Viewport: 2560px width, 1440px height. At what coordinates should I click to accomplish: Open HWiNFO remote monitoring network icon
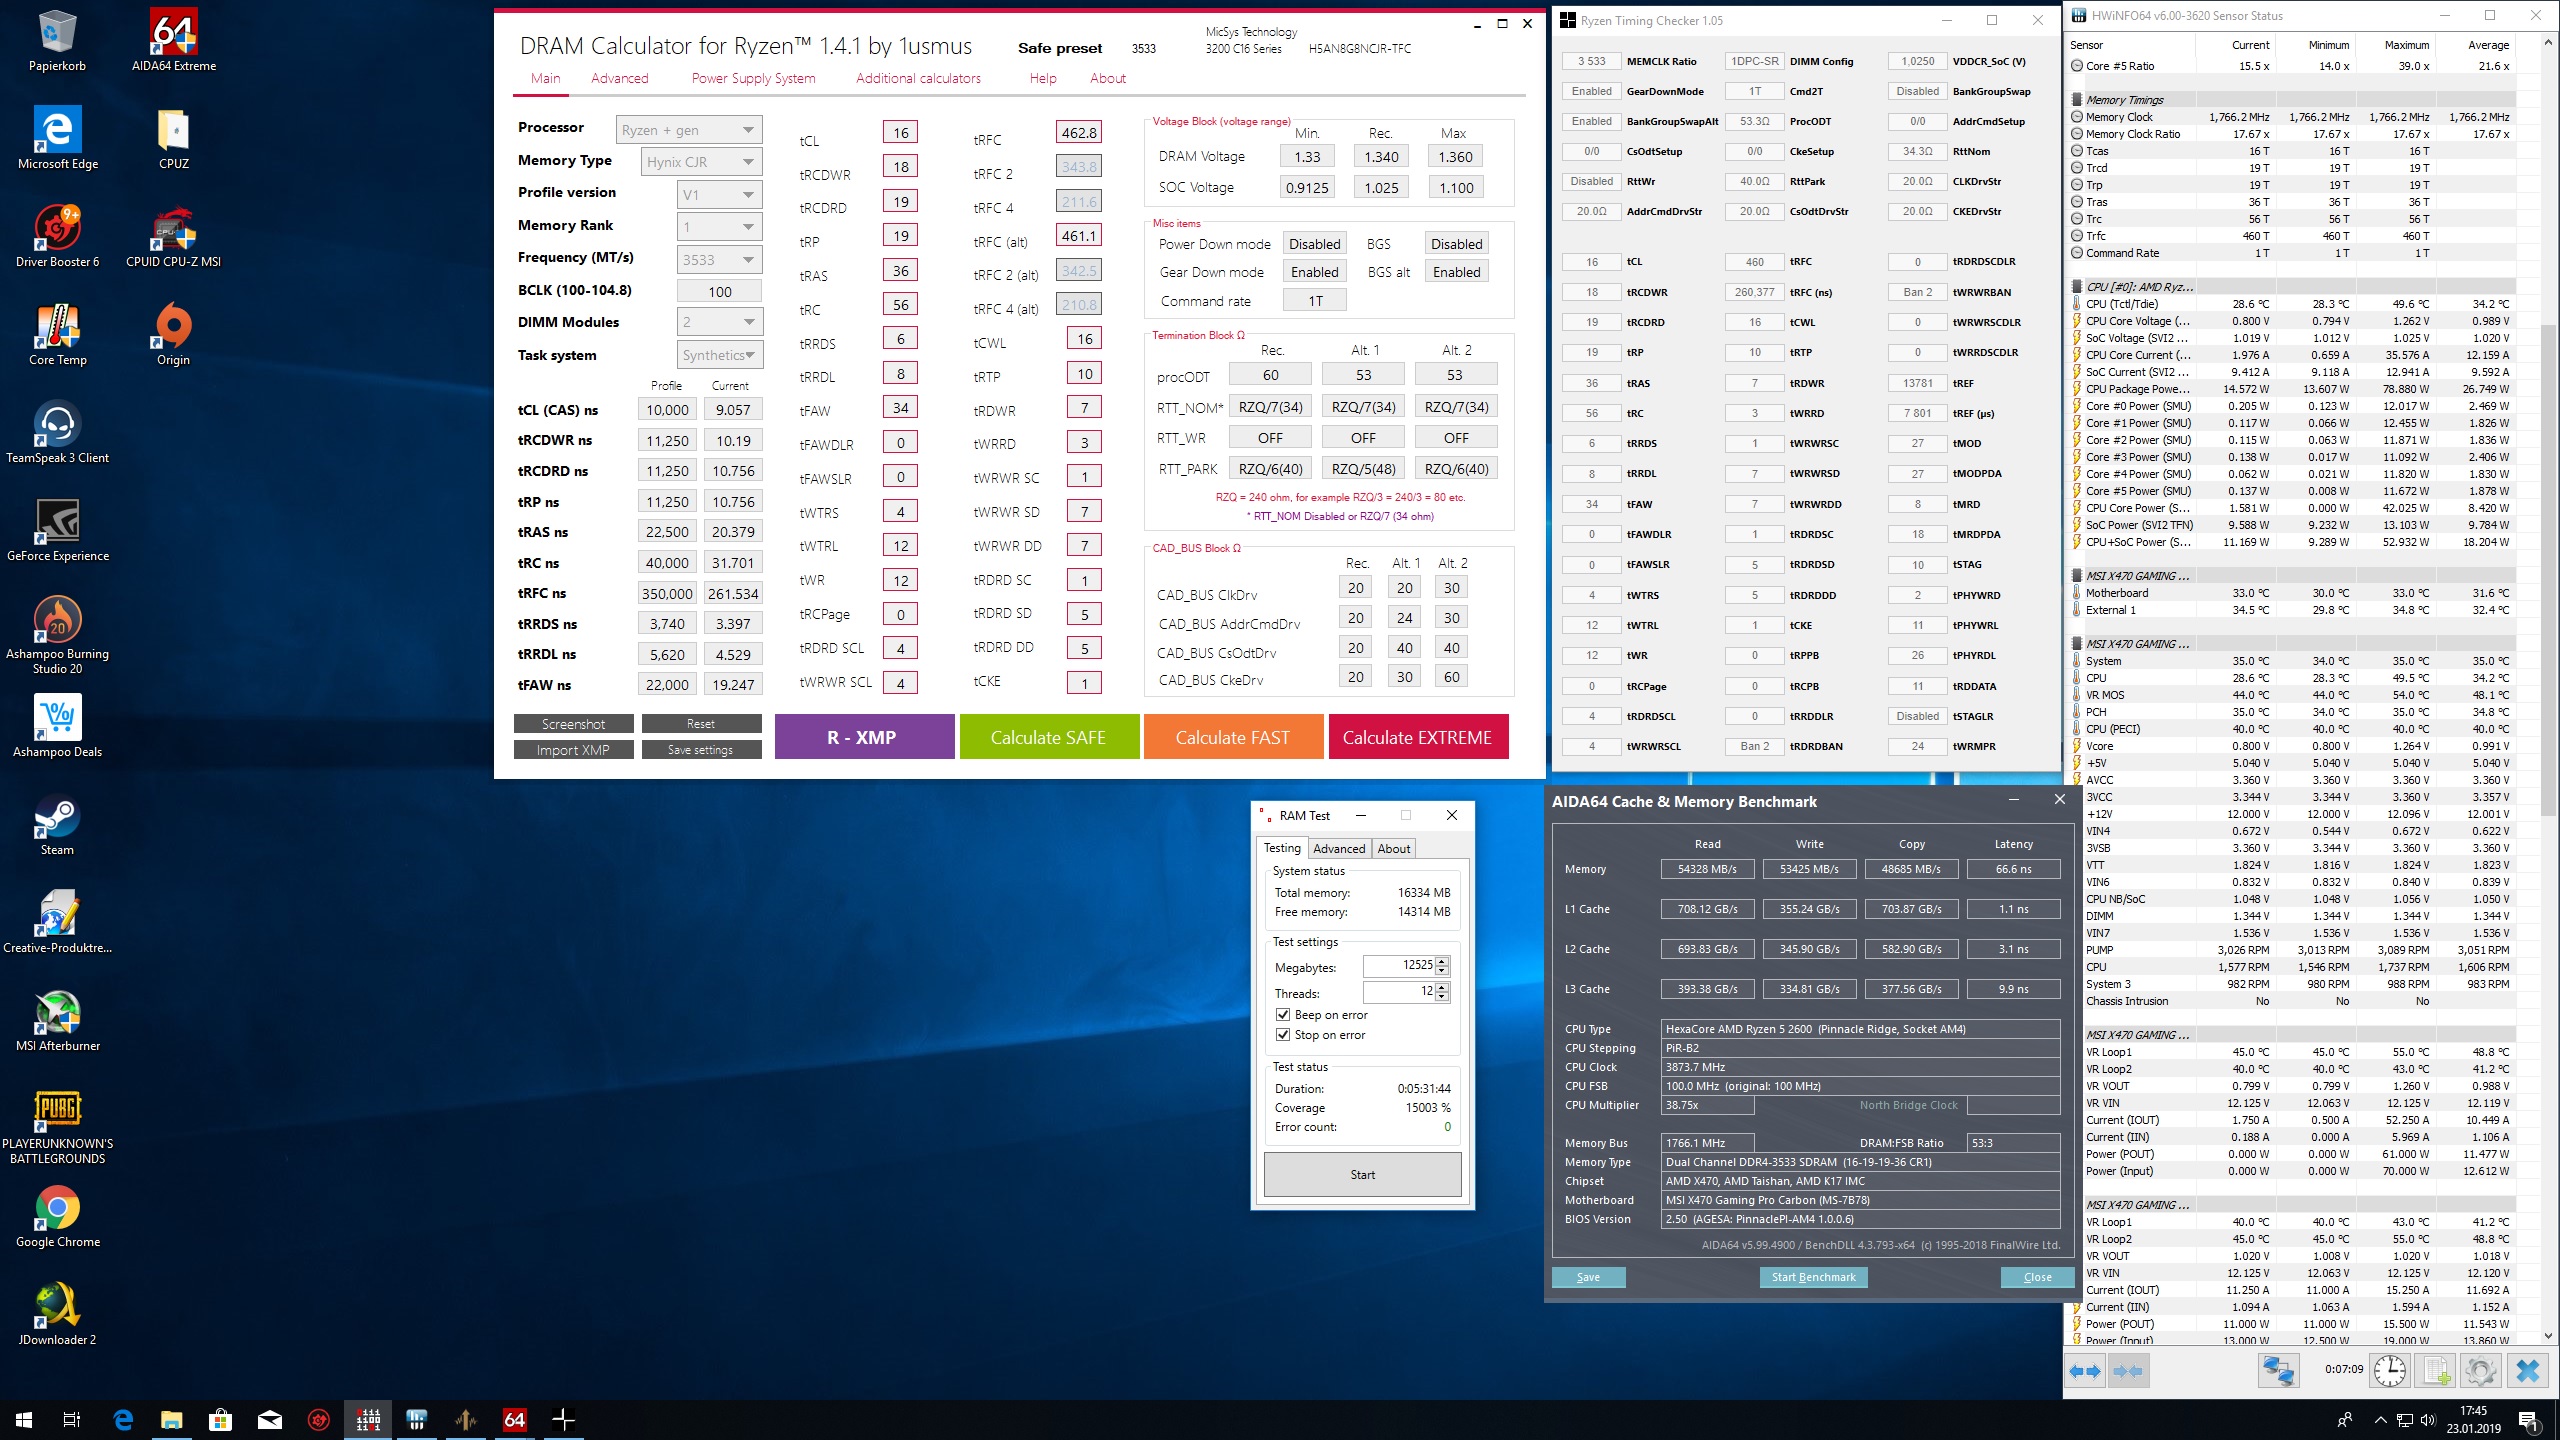(x=2279, y=1371)
